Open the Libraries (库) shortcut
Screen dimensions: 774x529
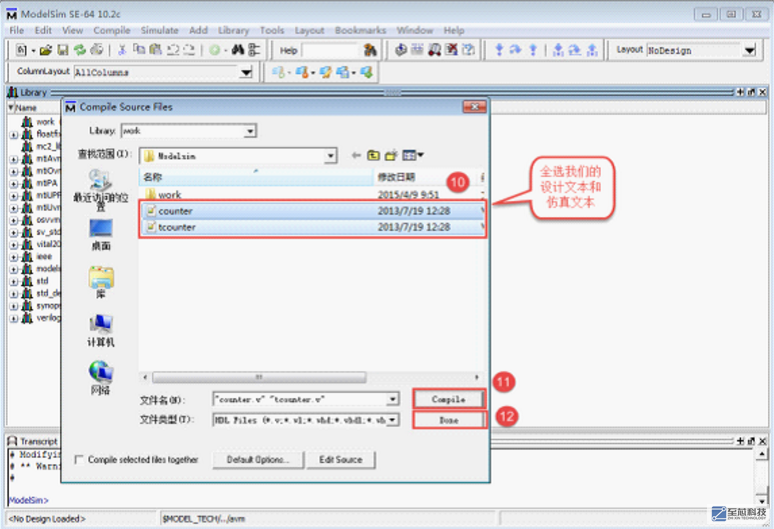[101, 282]
